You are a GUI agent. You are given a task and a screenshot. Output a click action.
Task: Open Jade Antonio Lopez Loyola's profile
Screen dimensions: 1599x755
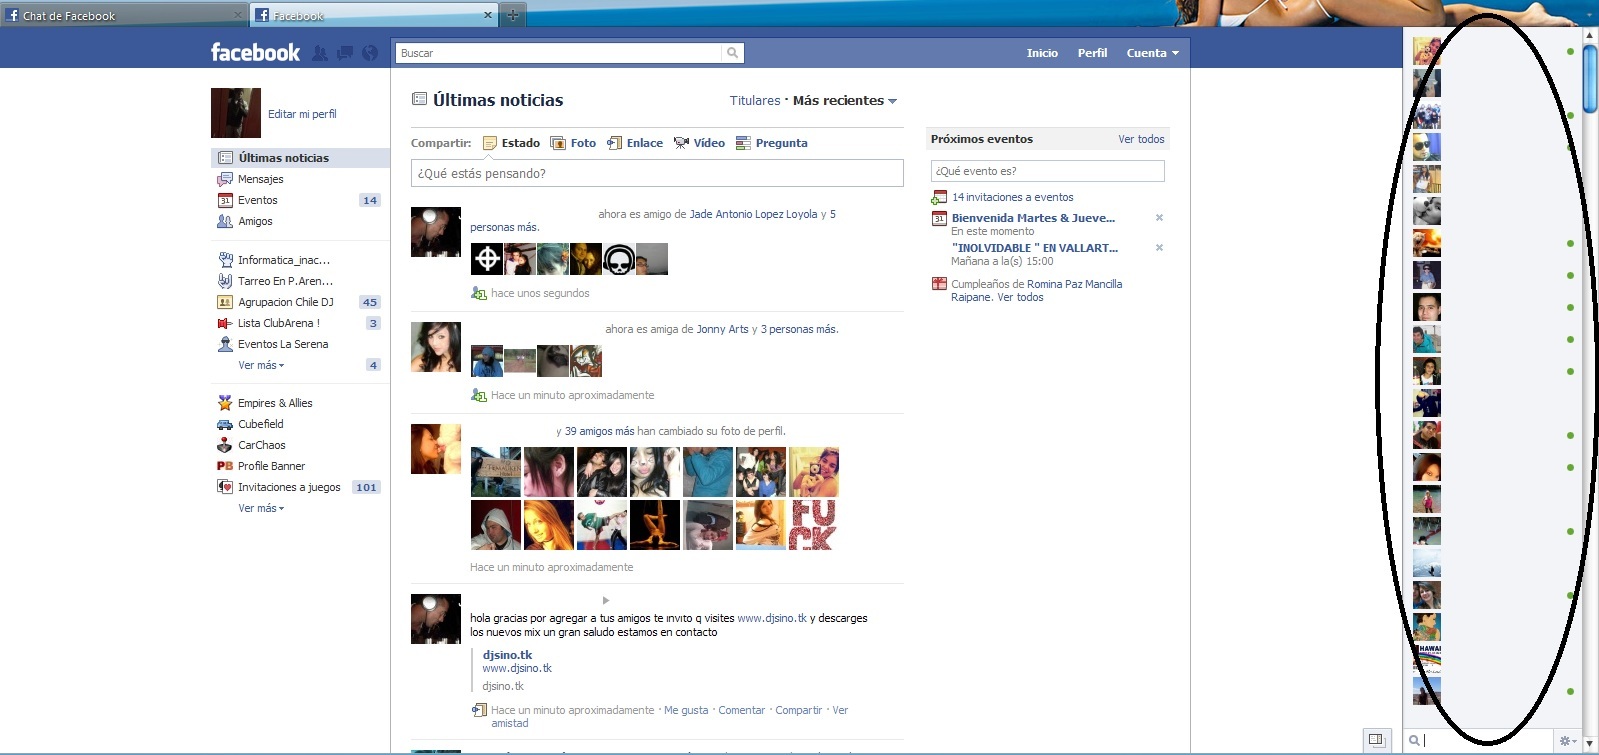tap(753, 214)
